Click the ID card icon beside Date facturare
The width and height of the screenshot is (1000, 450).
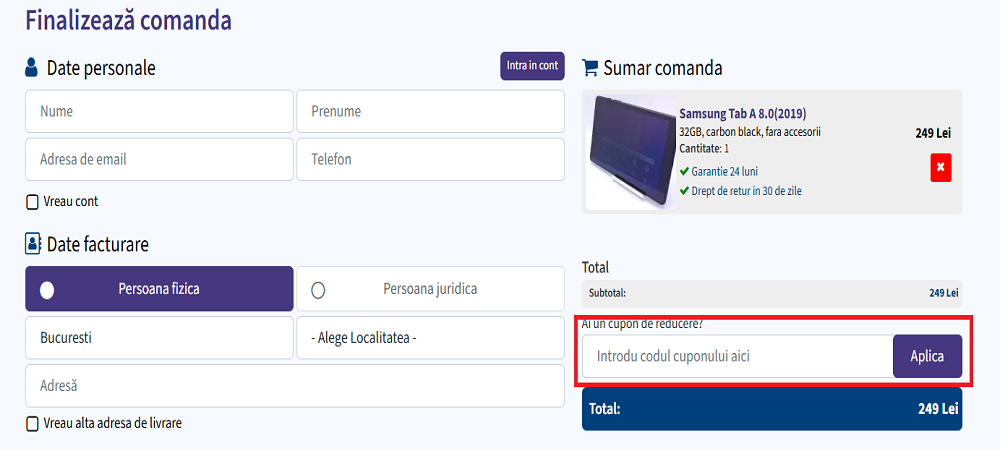[32, 244]
